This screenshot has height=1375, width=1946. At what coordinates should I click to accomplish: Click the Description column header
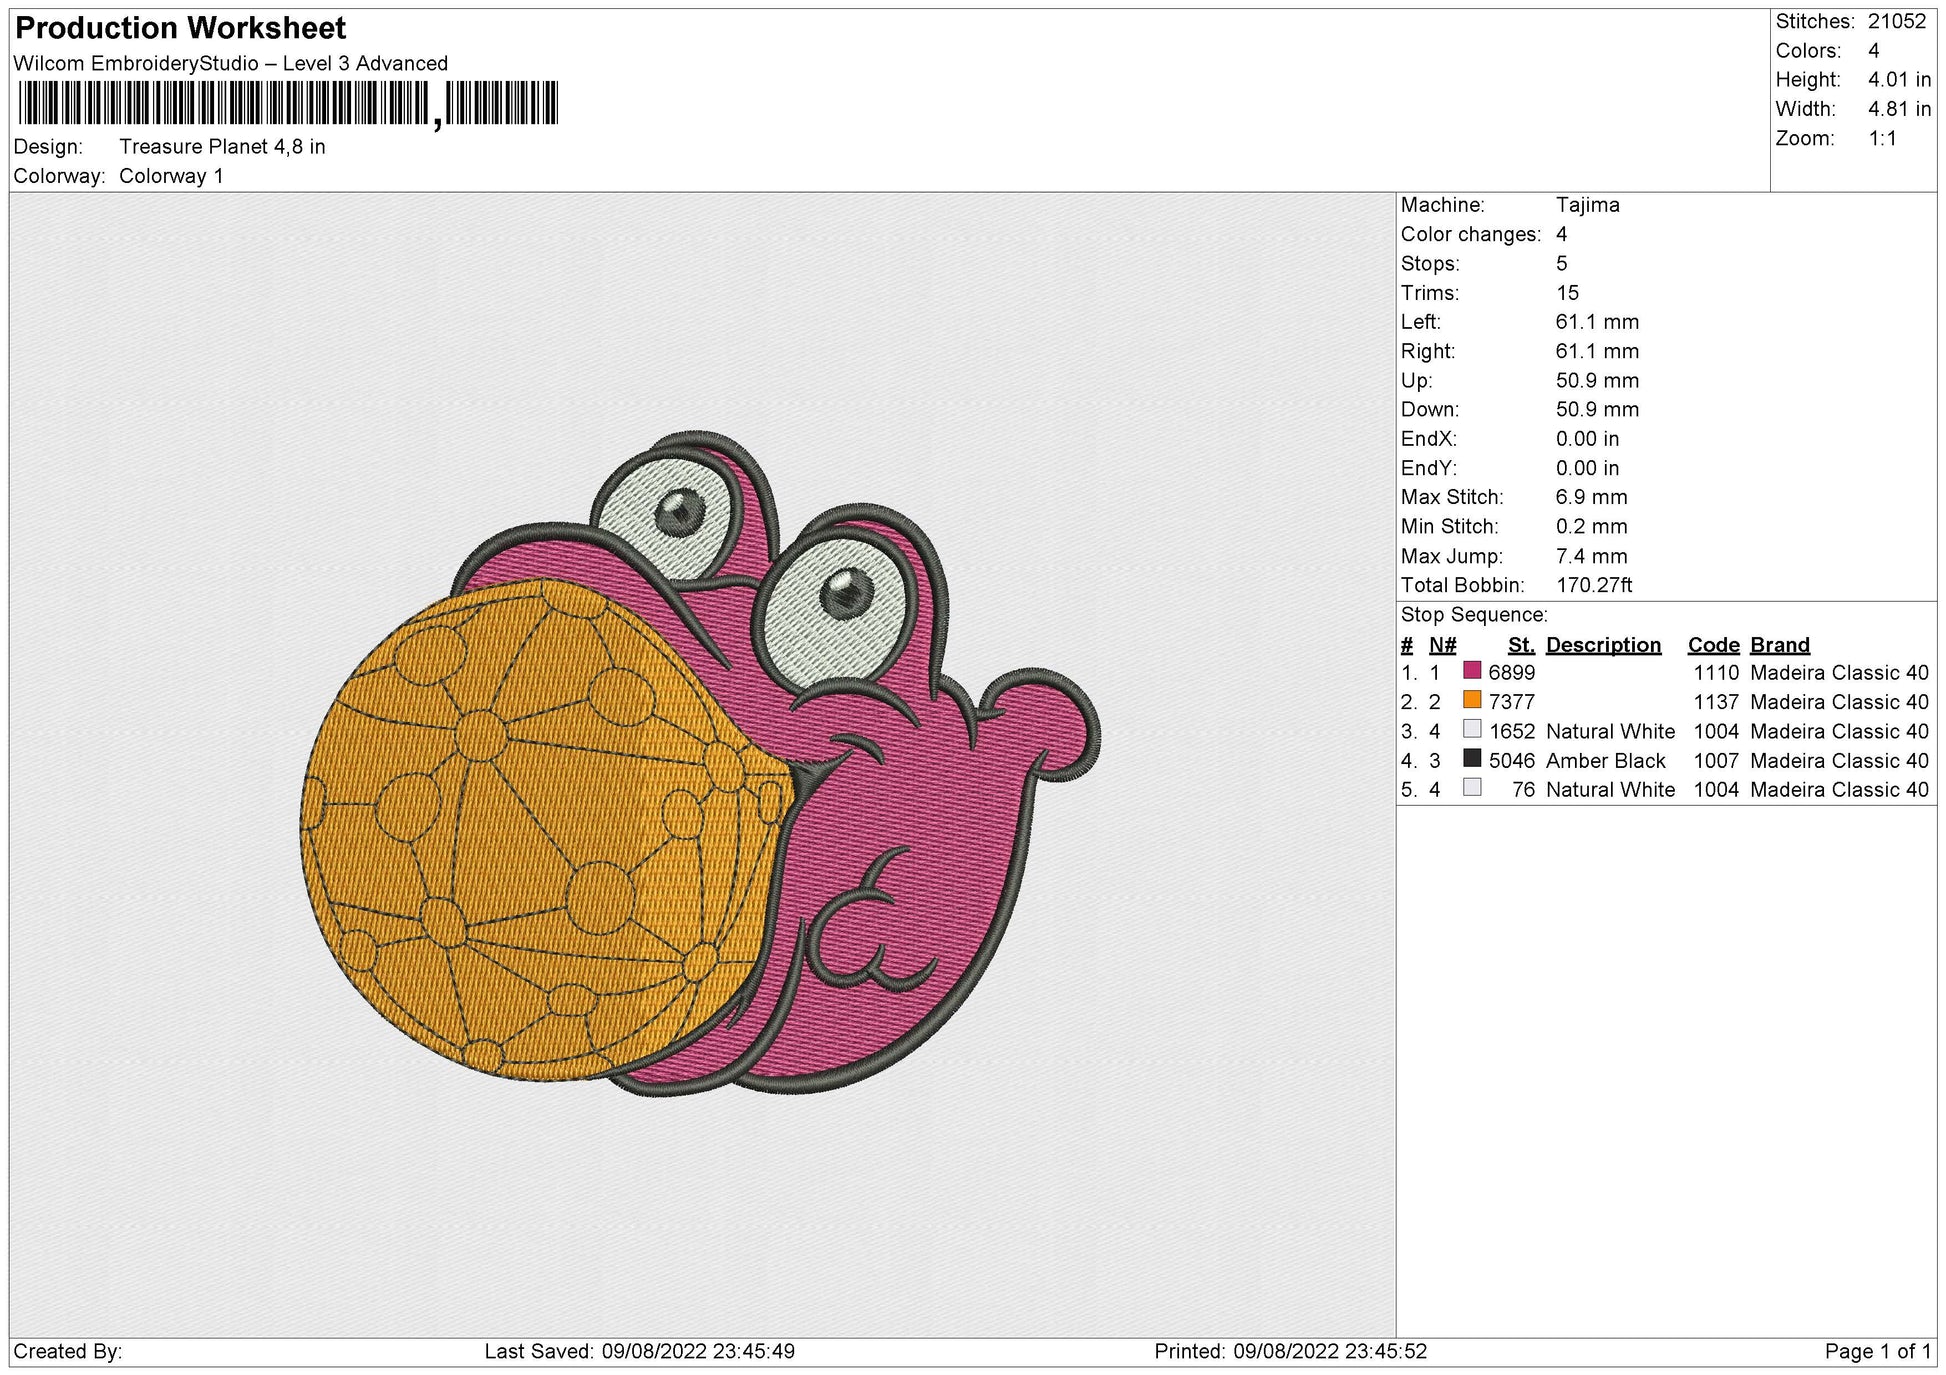[x=1603, y=645]
